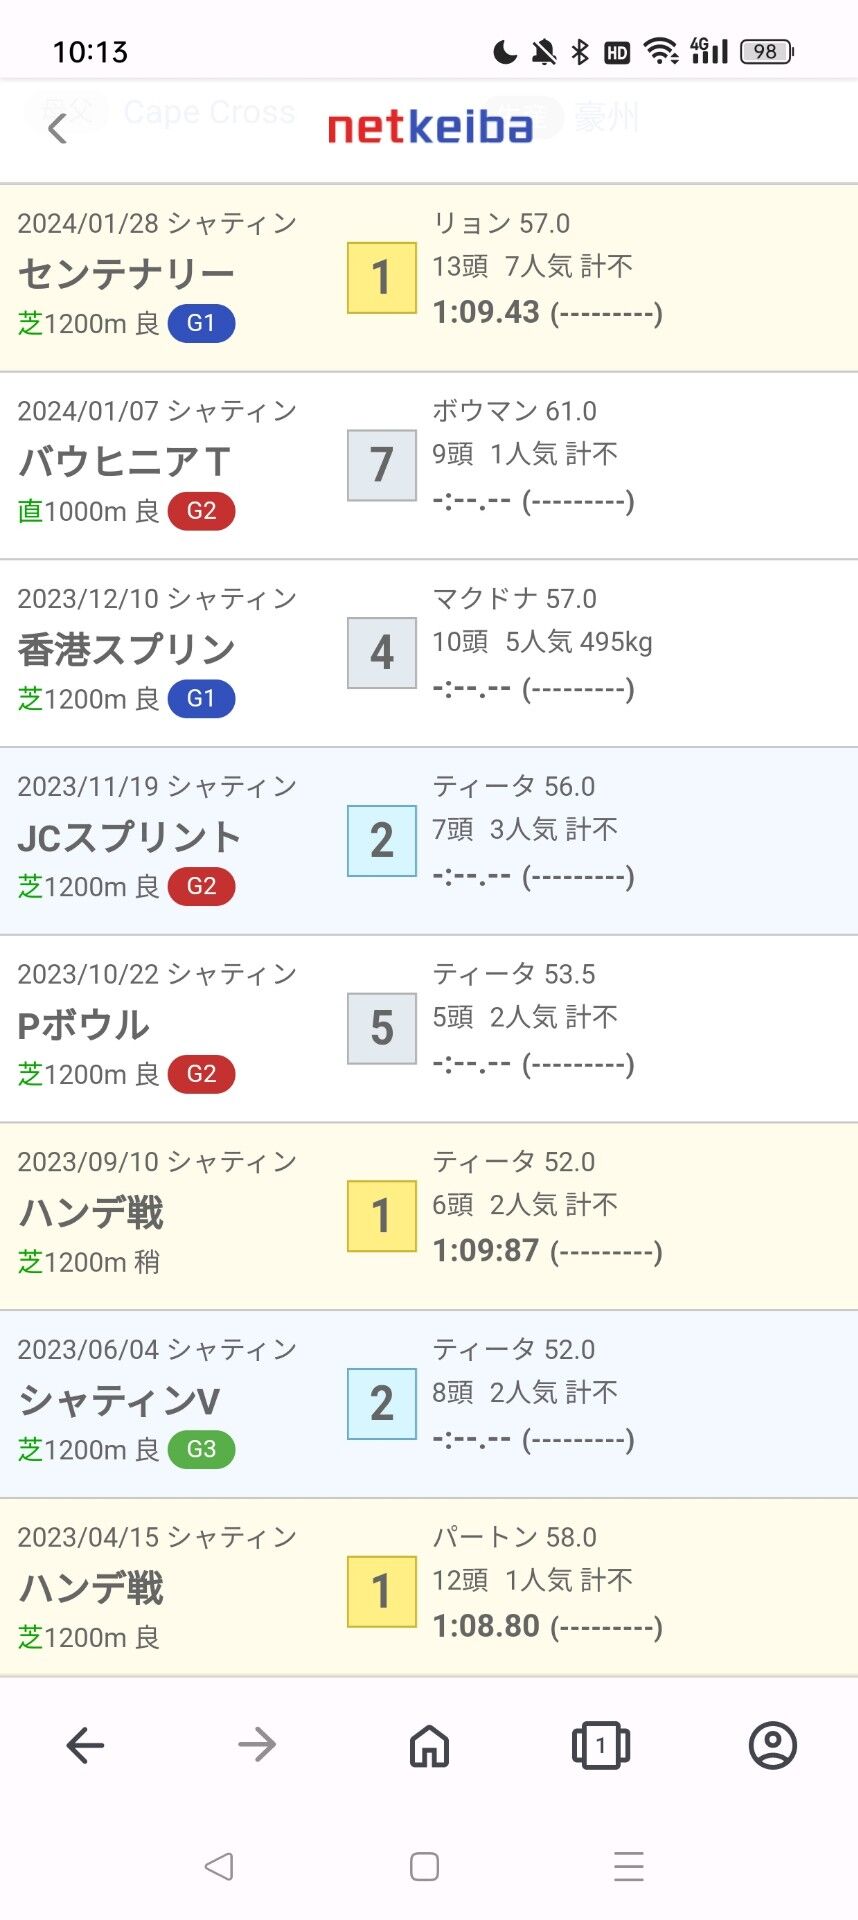Go back using browser back arrow

coord(85,1745)
